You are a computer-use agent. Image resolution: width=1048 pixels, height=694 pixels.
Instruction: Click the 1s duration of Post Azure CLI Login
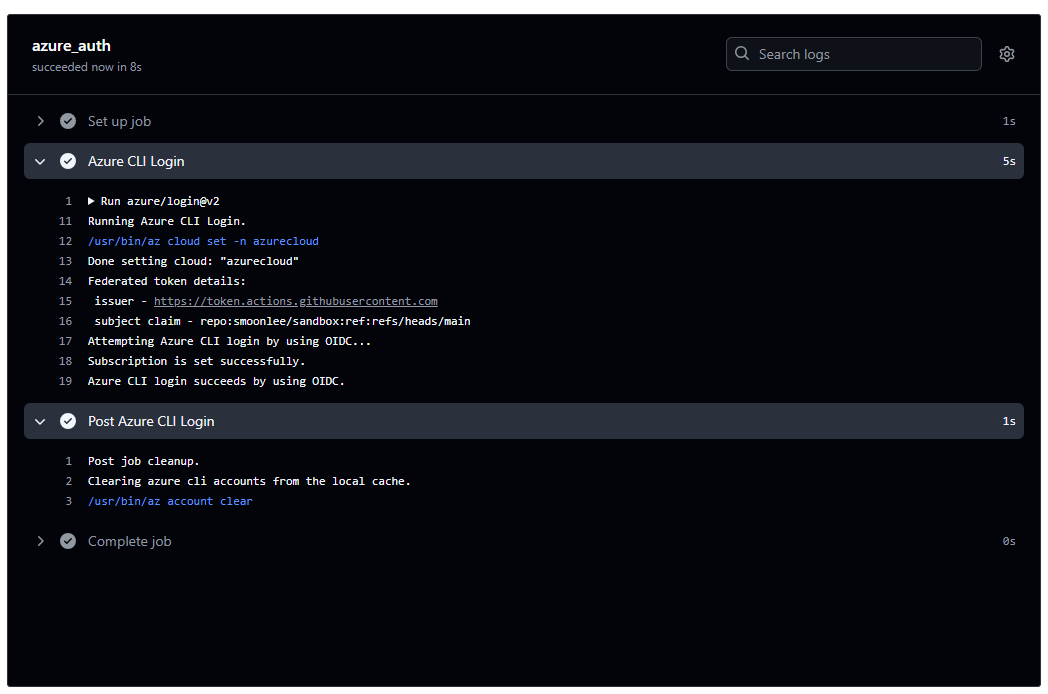pyautogui.click(x=1009, y=421)
